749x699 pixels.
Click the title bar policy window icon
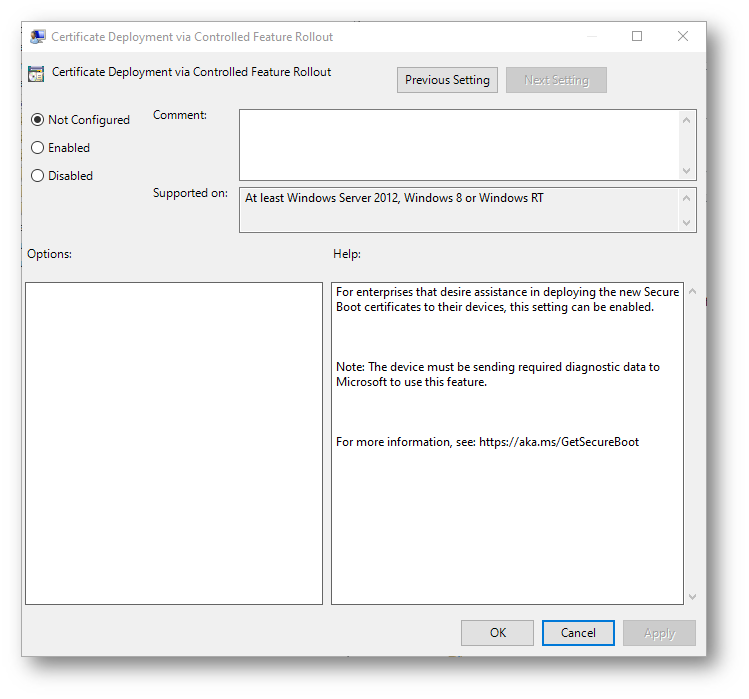pyautogui.click(x=38, y=37)
